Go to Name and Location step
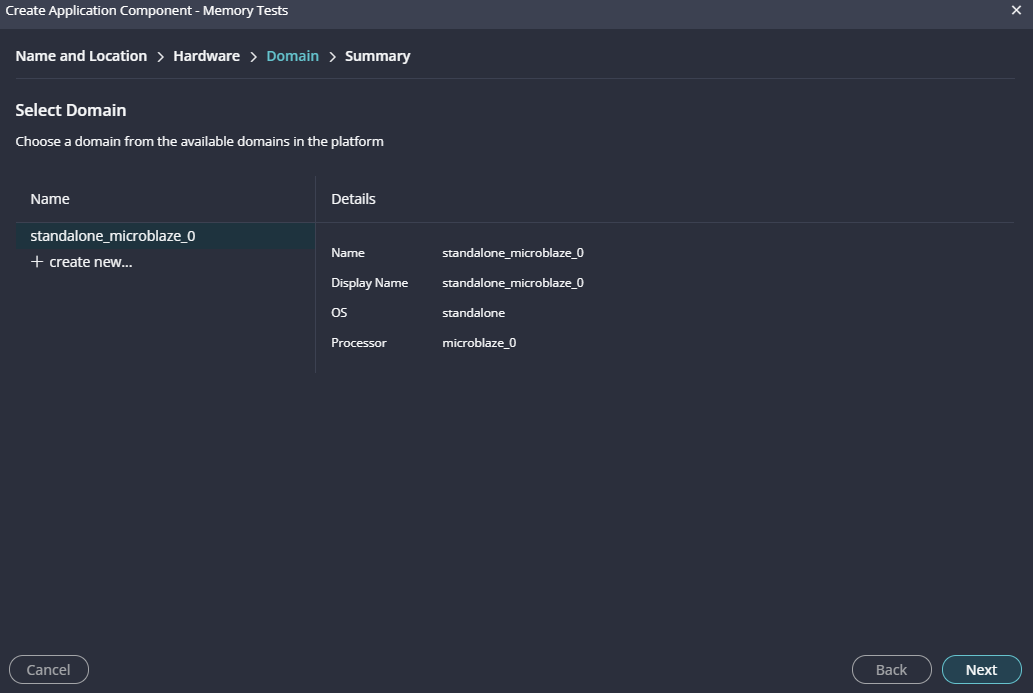This screenshot has width=1033, height=693. [x=81, y=56]
